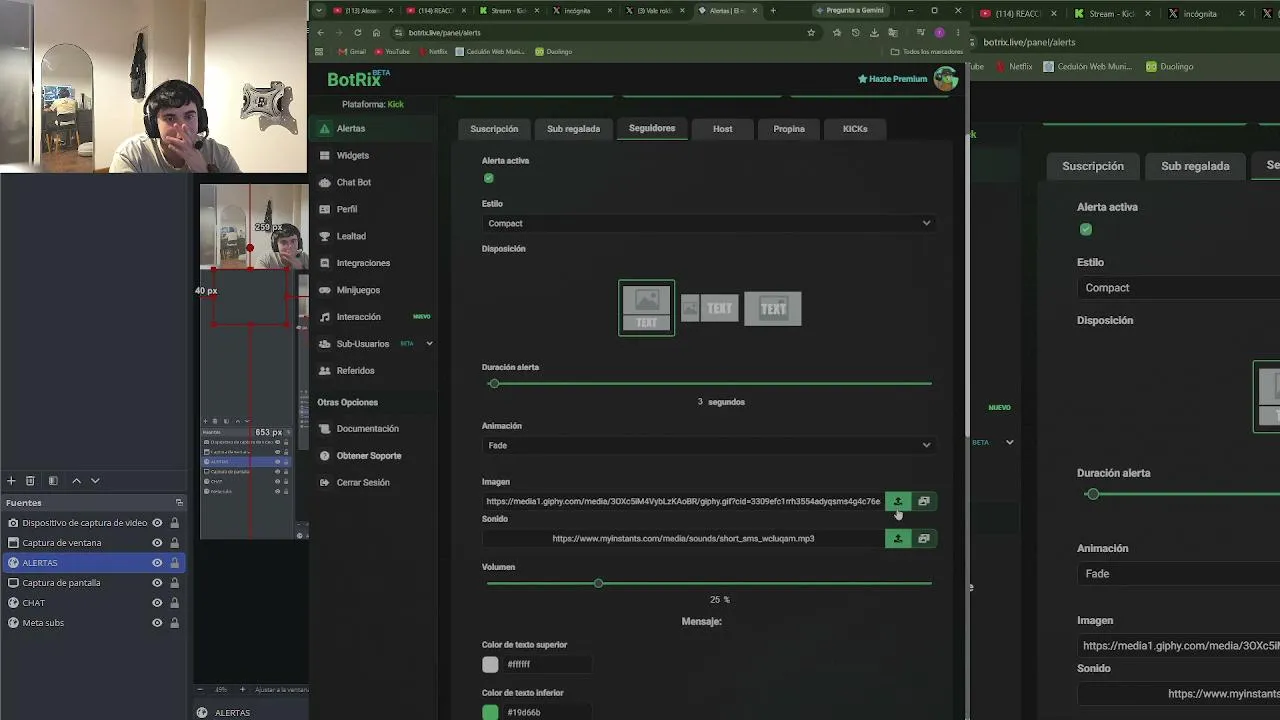The width and height of the screenshot is (1280, 720).
Task: Expand the Sub-Usuarios sidebar submenu
Action: point(429,344)
